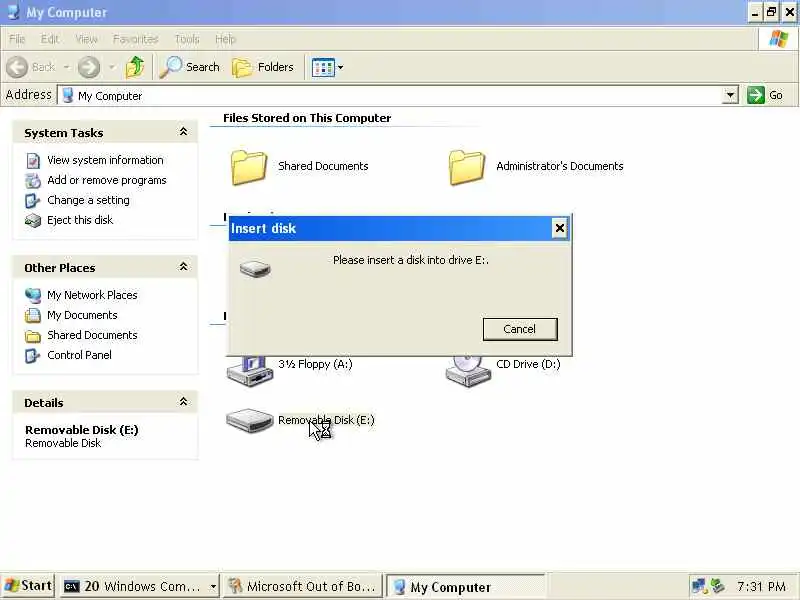This screenshot has width=800, height=600.
Task: Select the Shared Documents folder icon in main pane
Action: 248,166
